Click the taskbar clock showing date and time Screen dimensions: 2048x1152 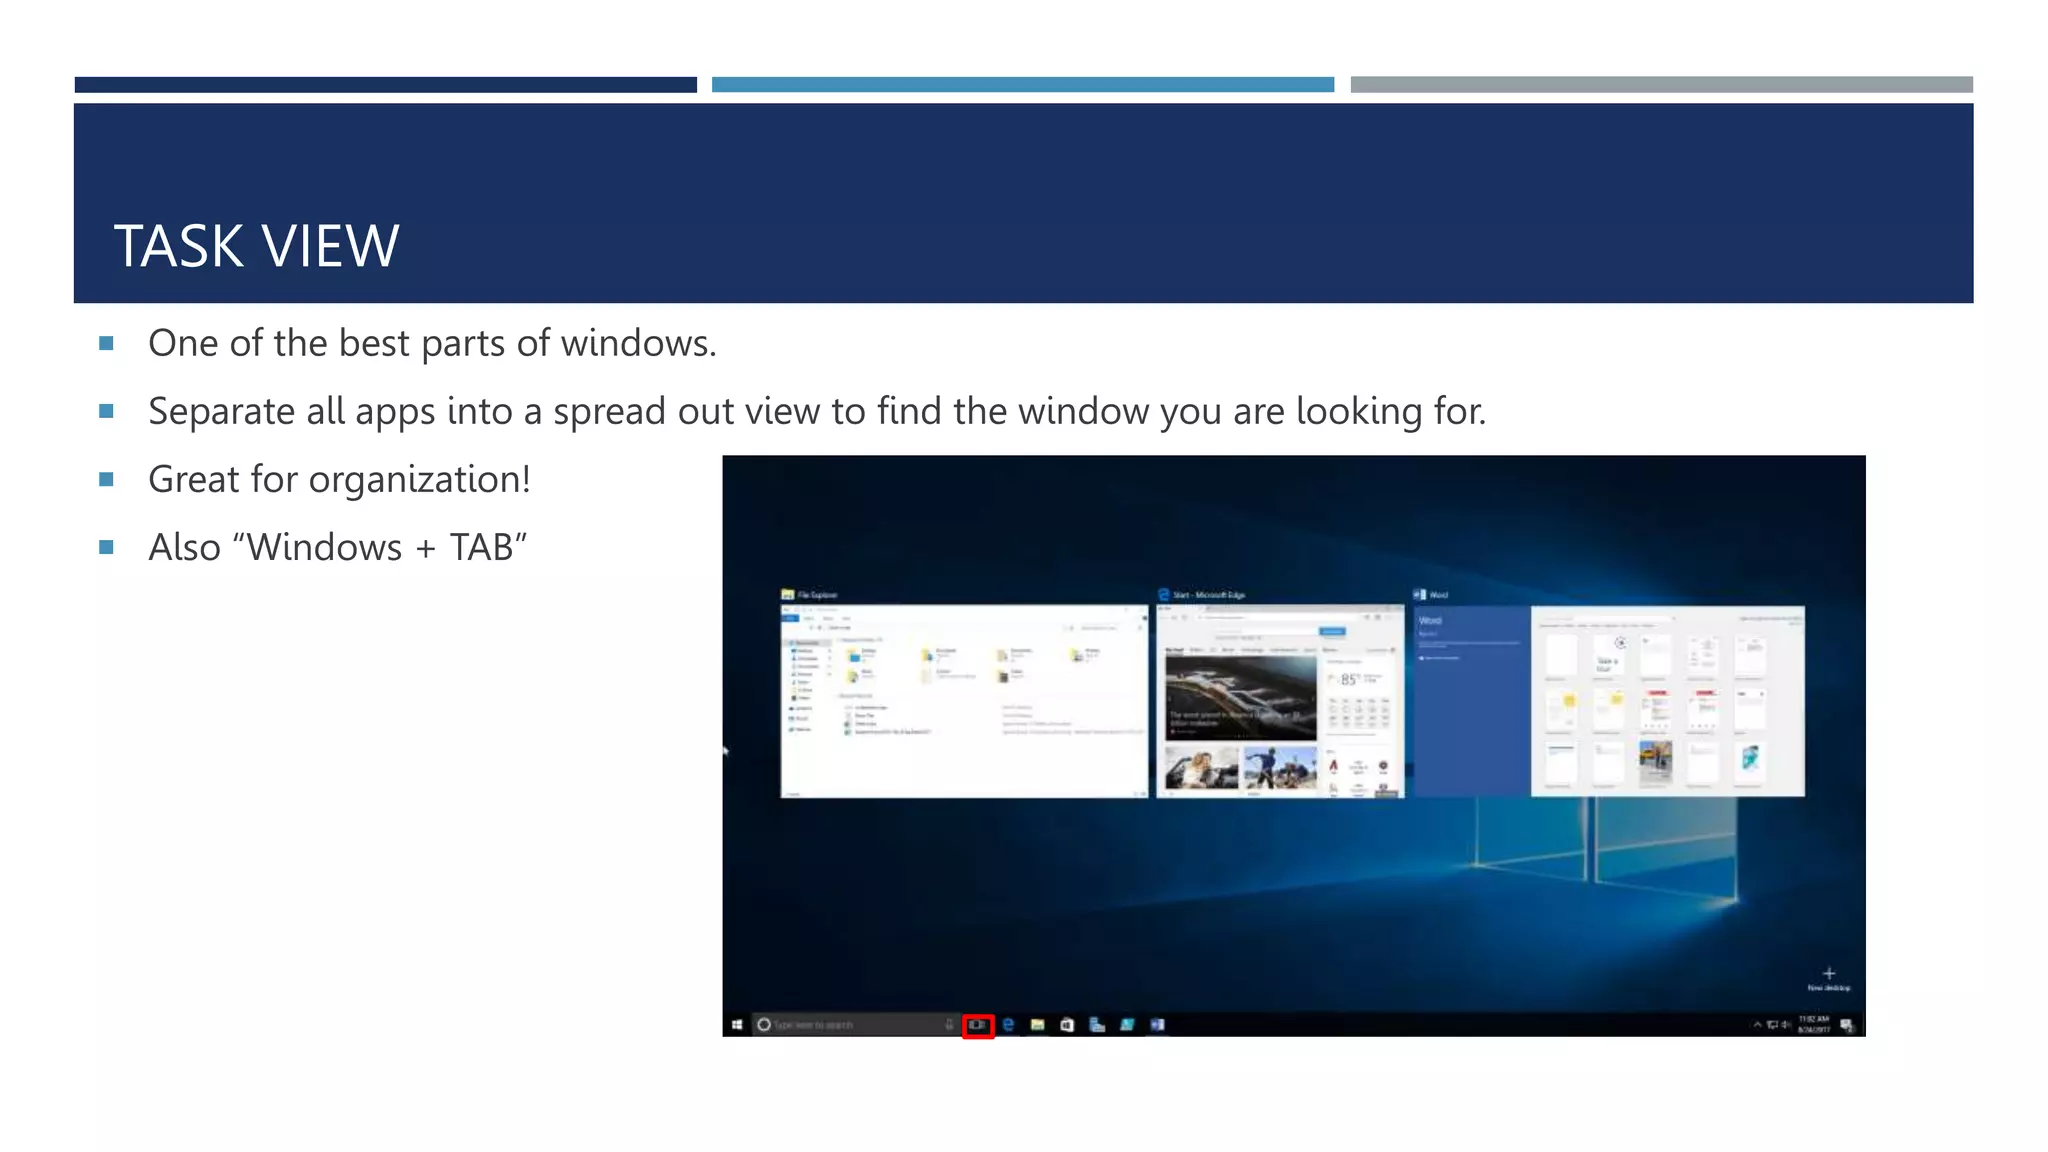point(1814,1024)
